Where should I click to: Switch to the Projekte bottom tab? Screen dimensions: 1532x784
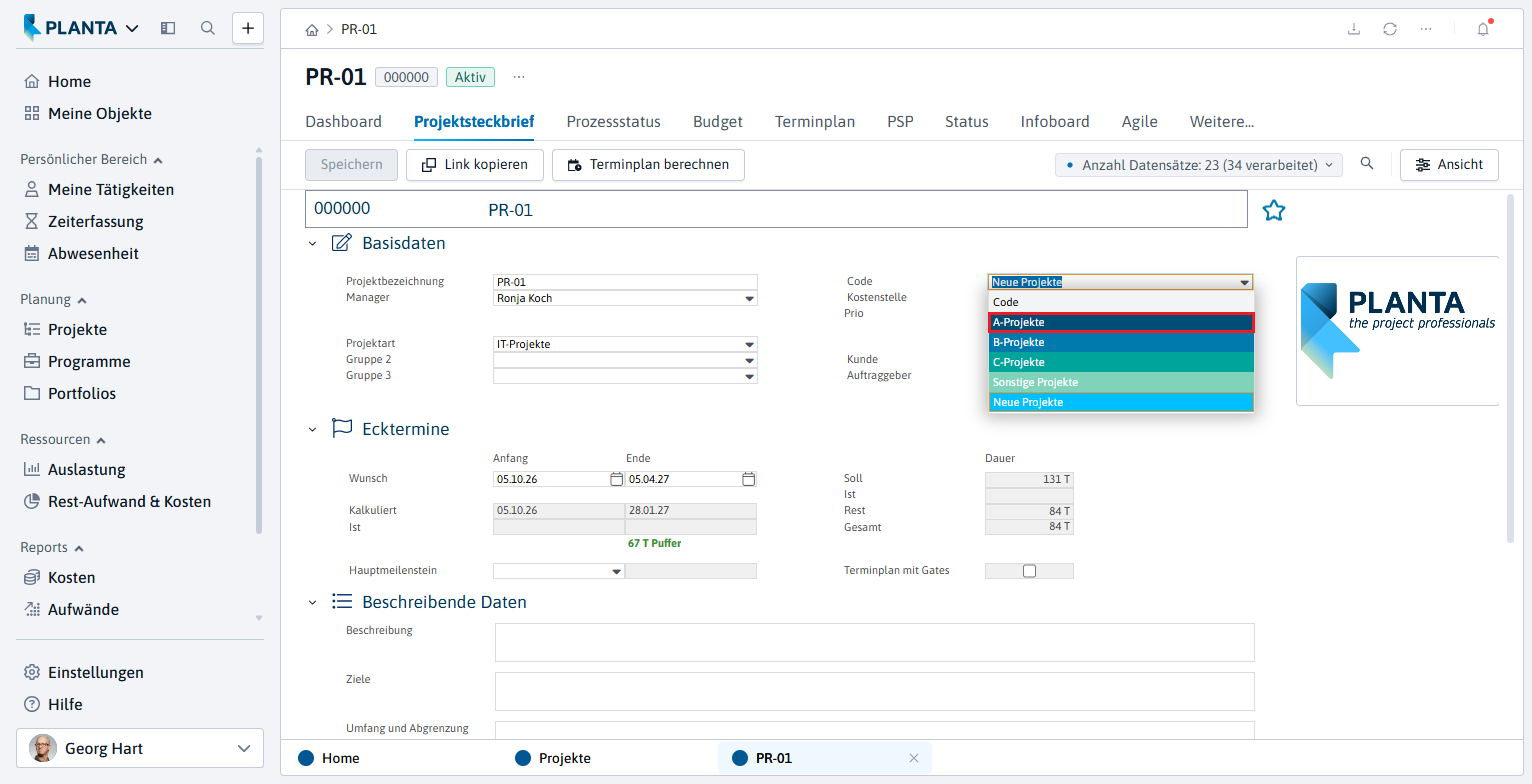pos(553,758)
